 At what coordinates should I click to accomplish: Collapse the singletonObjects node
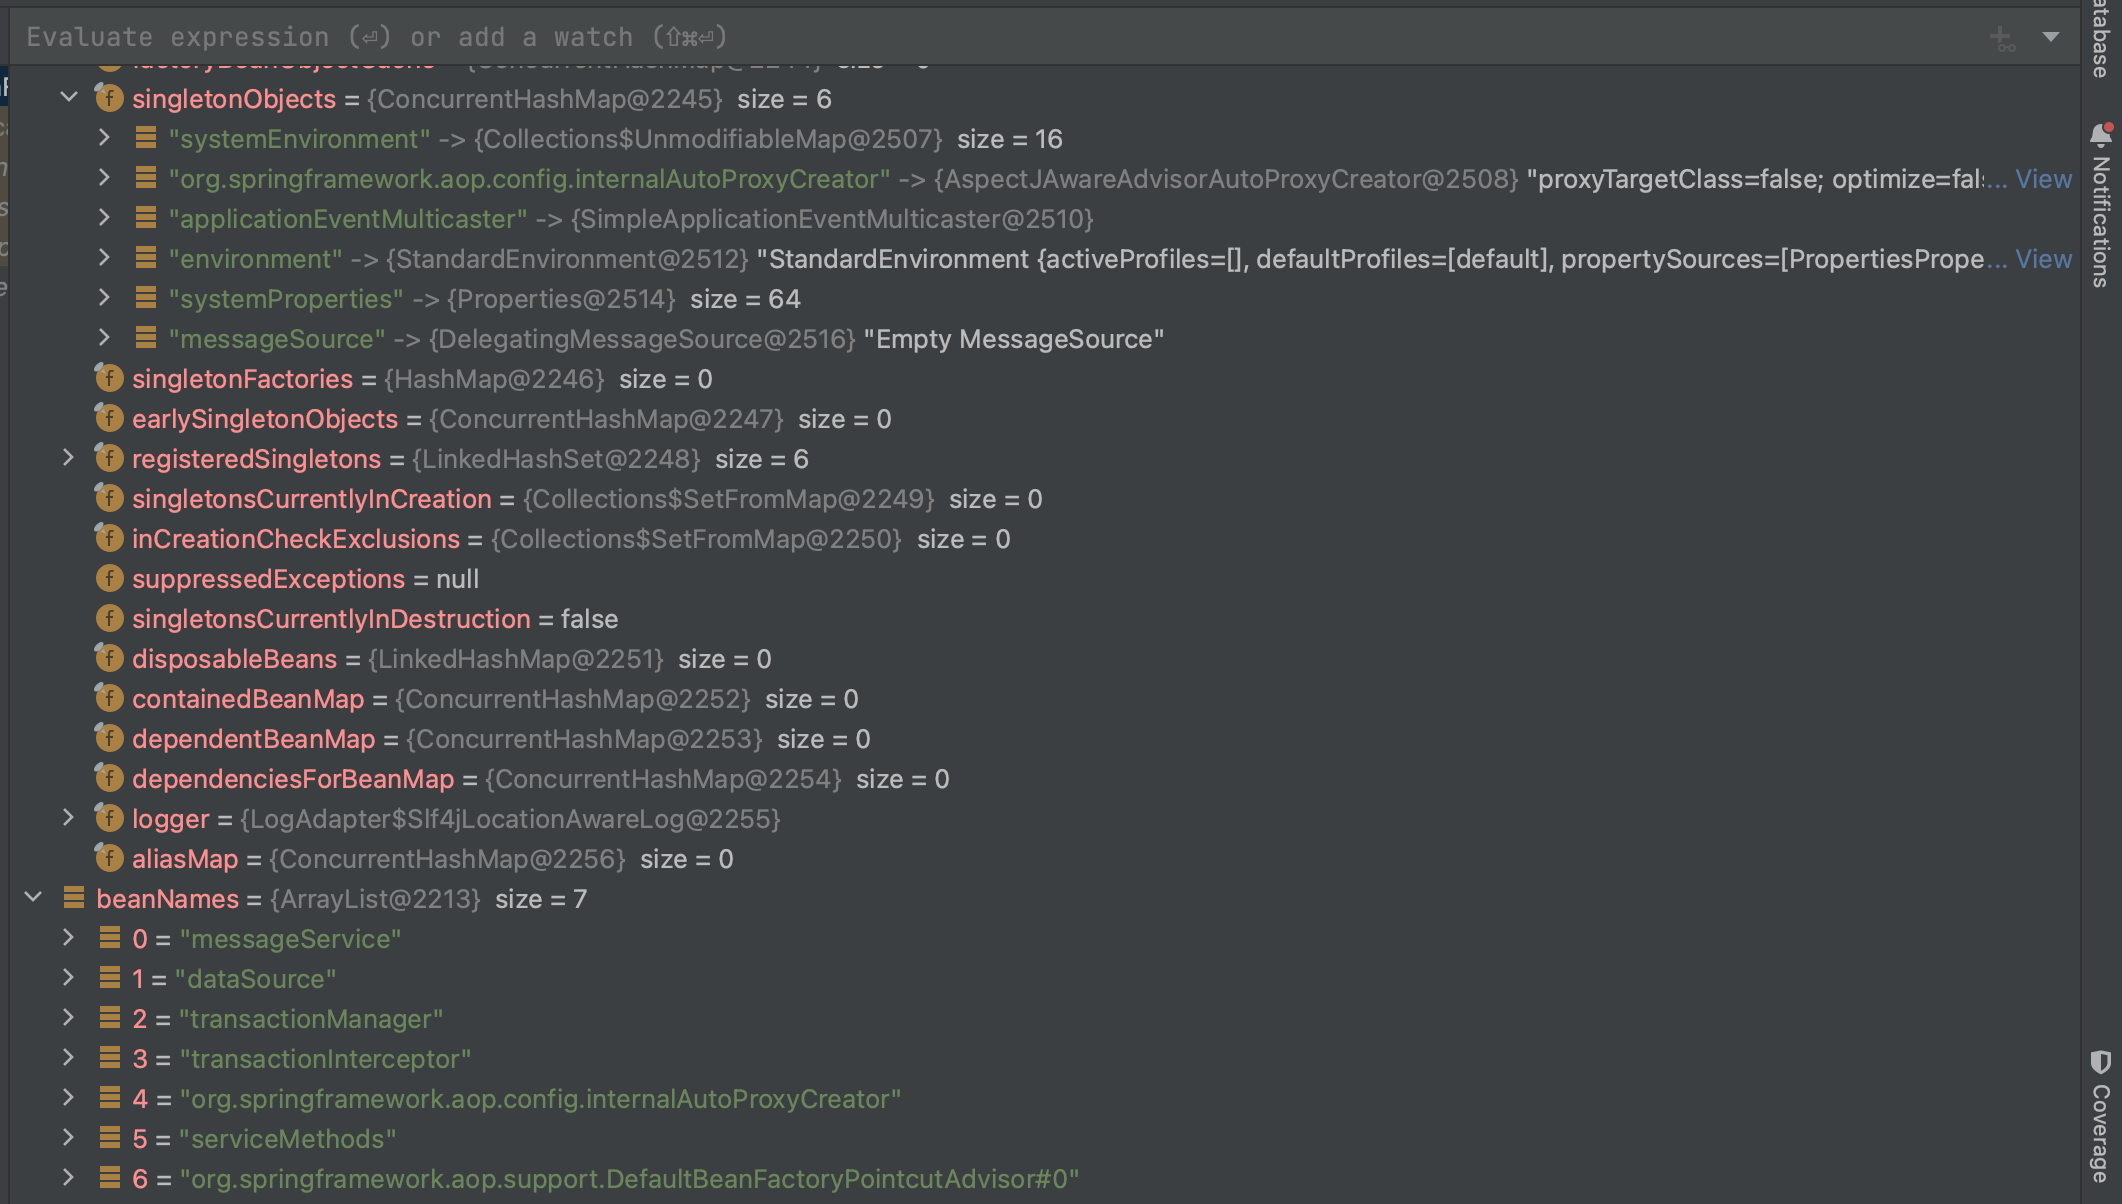pyautogui.click(x=69, y=98)
